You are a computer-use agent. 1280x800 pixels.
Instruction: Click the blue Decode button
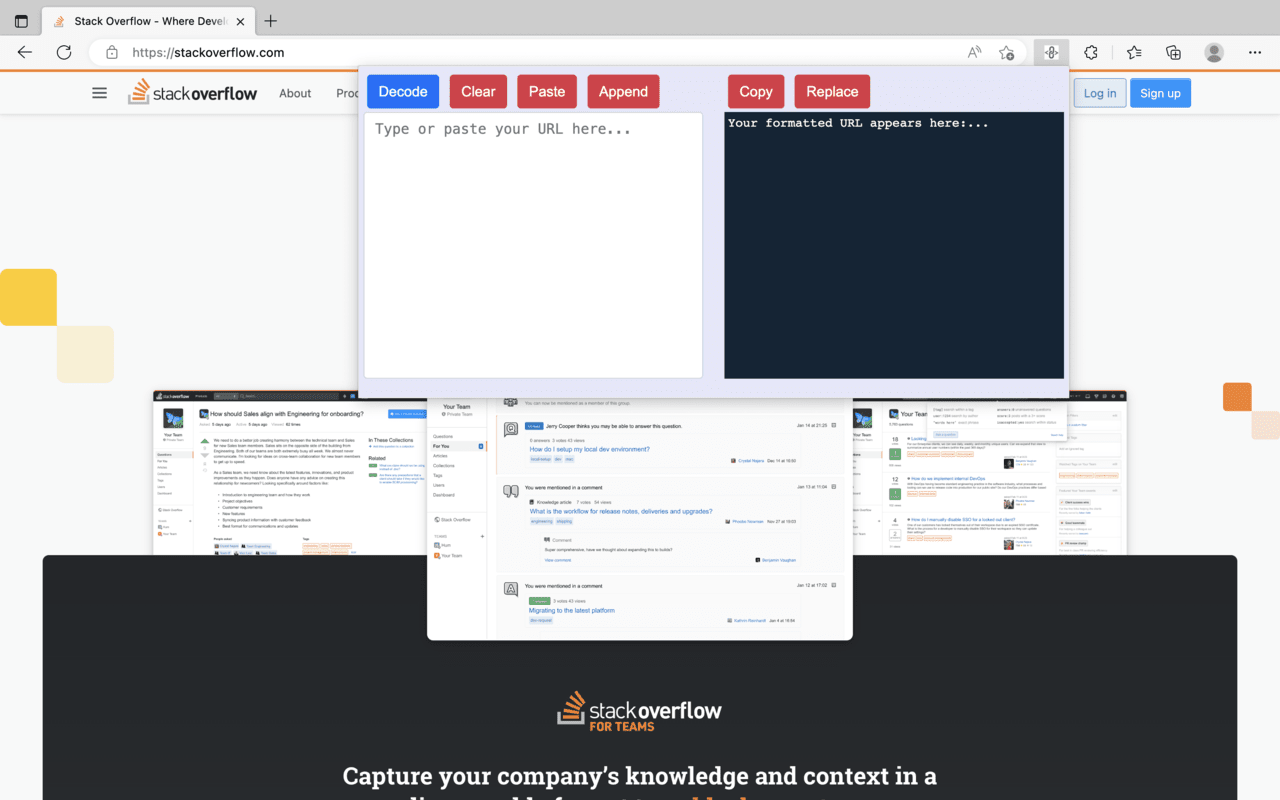coord(403,91)
